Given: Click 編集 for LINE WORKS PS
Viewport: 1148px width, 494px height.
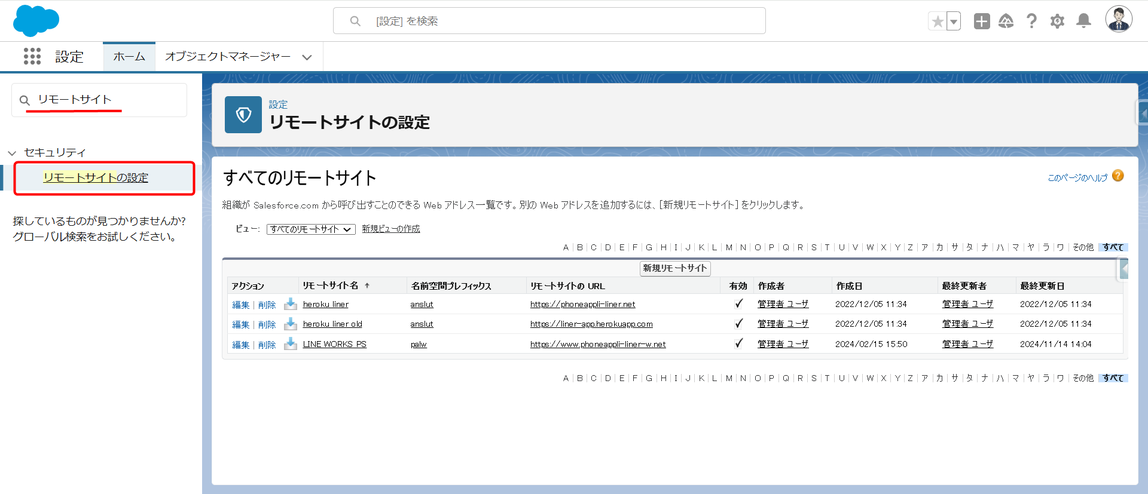Looking at the screenshot, I should coord(240,344).
